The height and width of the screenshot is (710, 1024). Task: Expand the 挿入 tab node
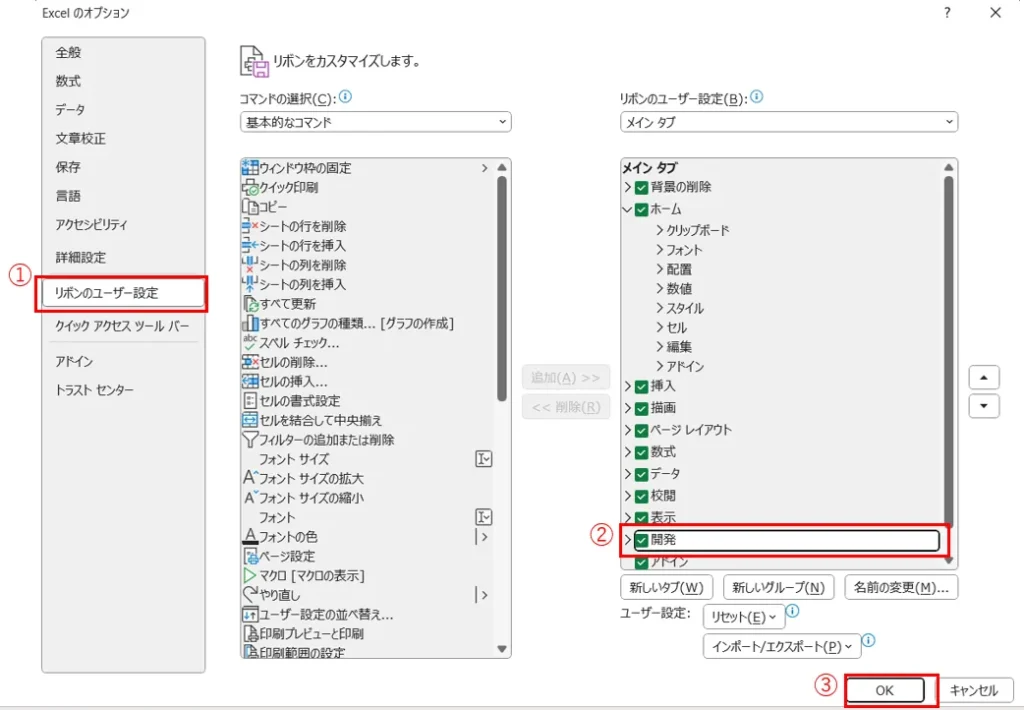click(627, 387)
